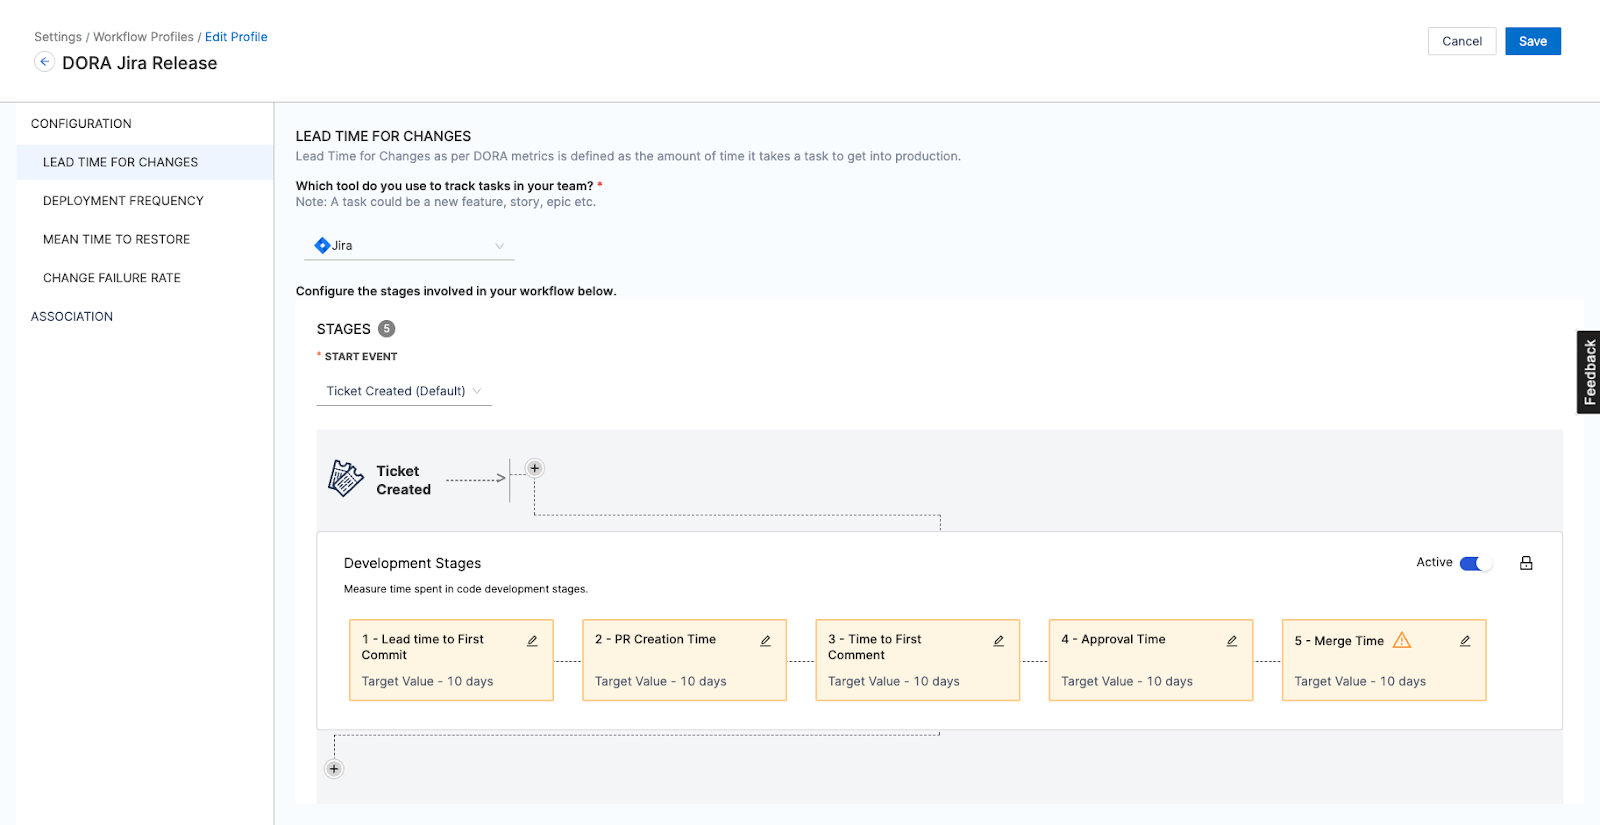The image size is (1600, 825).
Task: Add a stage below Development Stages
Action: (x=334, y=769)
